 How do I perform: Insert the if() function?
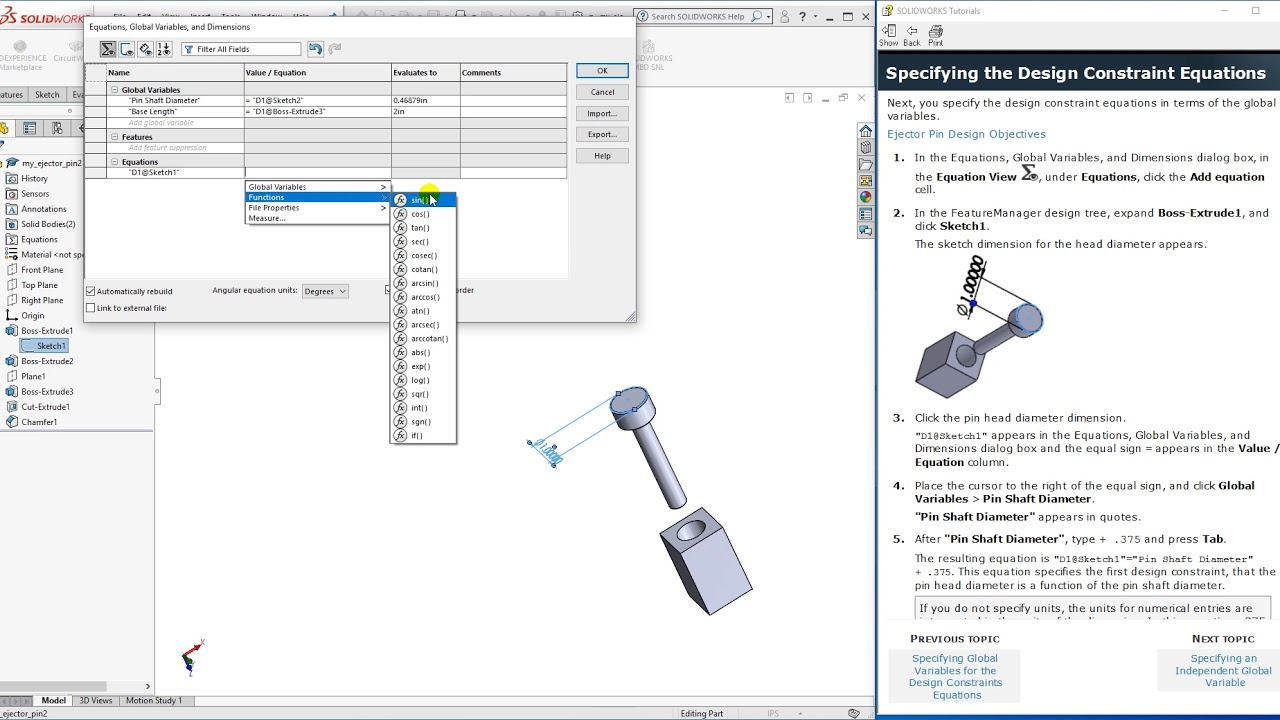(x=423, y=436)
